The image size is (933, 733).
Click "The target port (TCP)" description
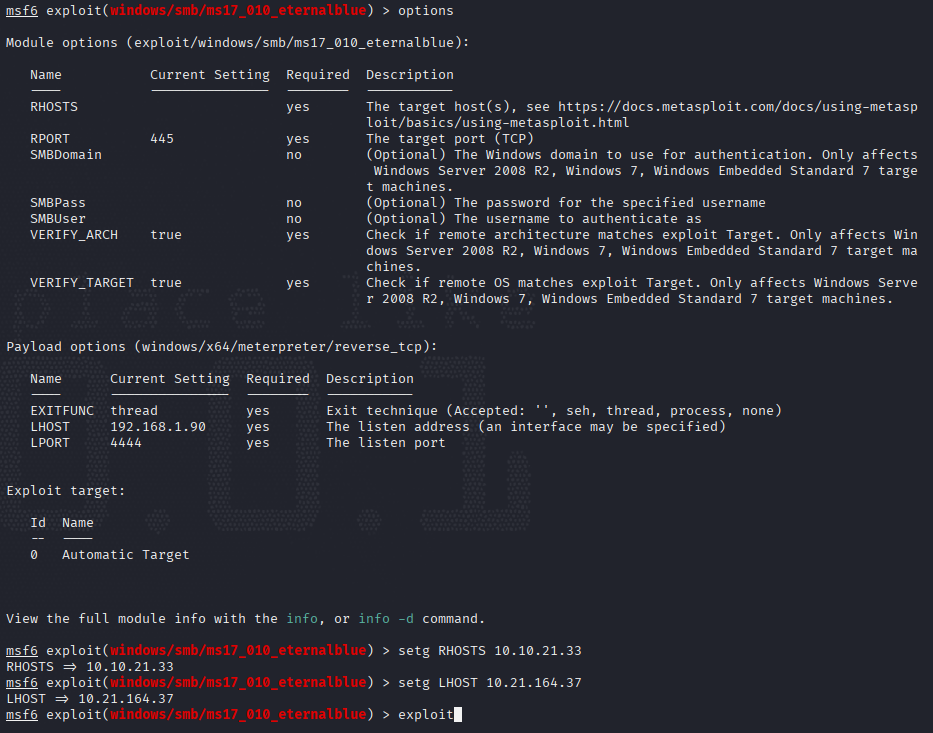[450, 139]
